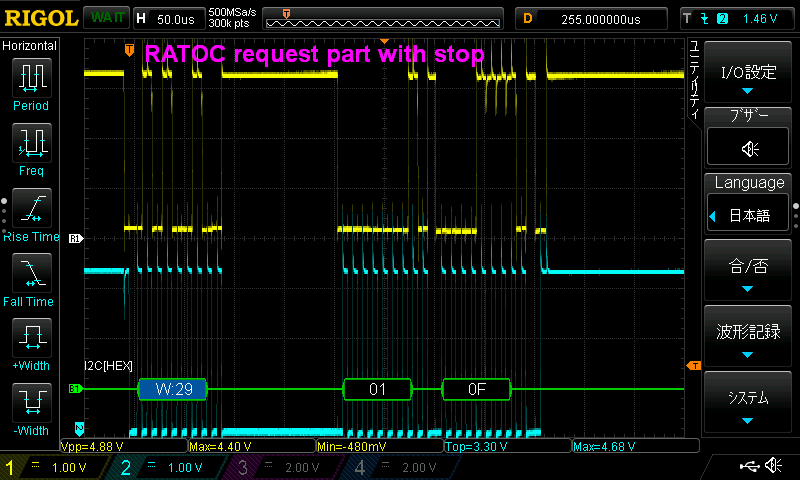
Task: Click the I2C[HEX] bus label
Action: coord(108,365)
